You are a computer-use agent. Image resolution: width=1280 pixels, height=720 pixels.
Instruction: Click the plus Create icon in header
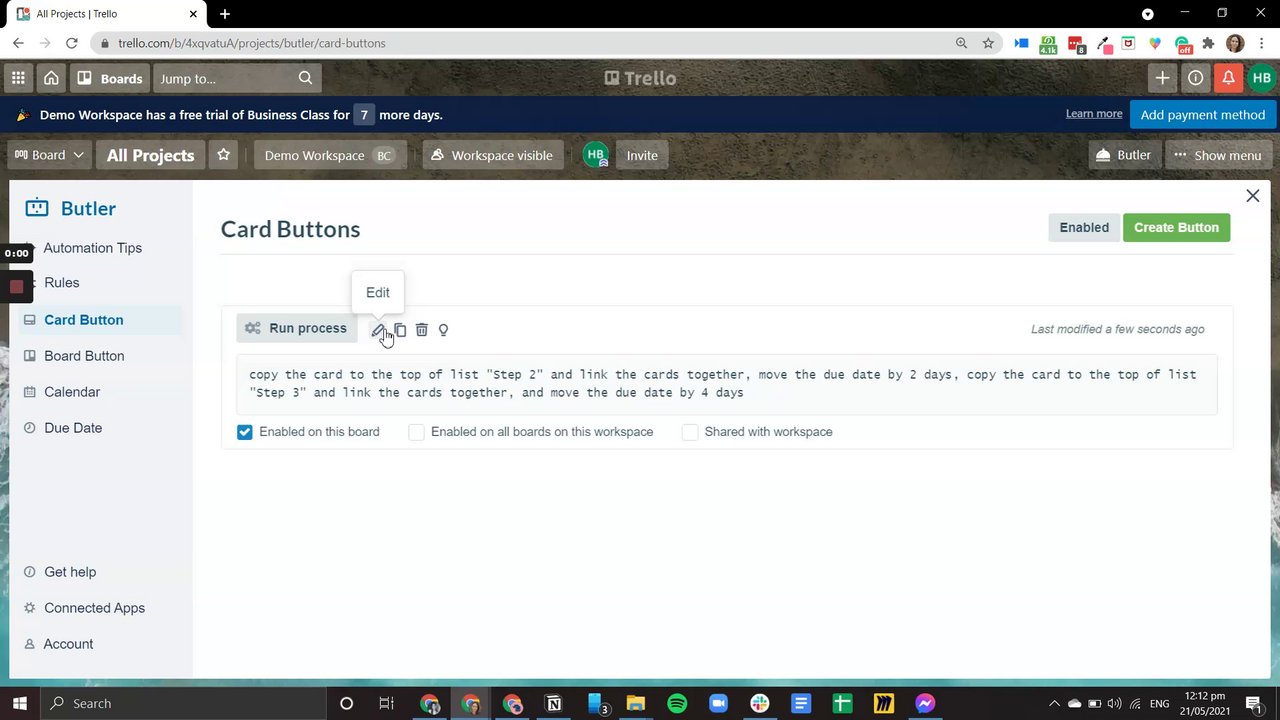pos(1162,78)
